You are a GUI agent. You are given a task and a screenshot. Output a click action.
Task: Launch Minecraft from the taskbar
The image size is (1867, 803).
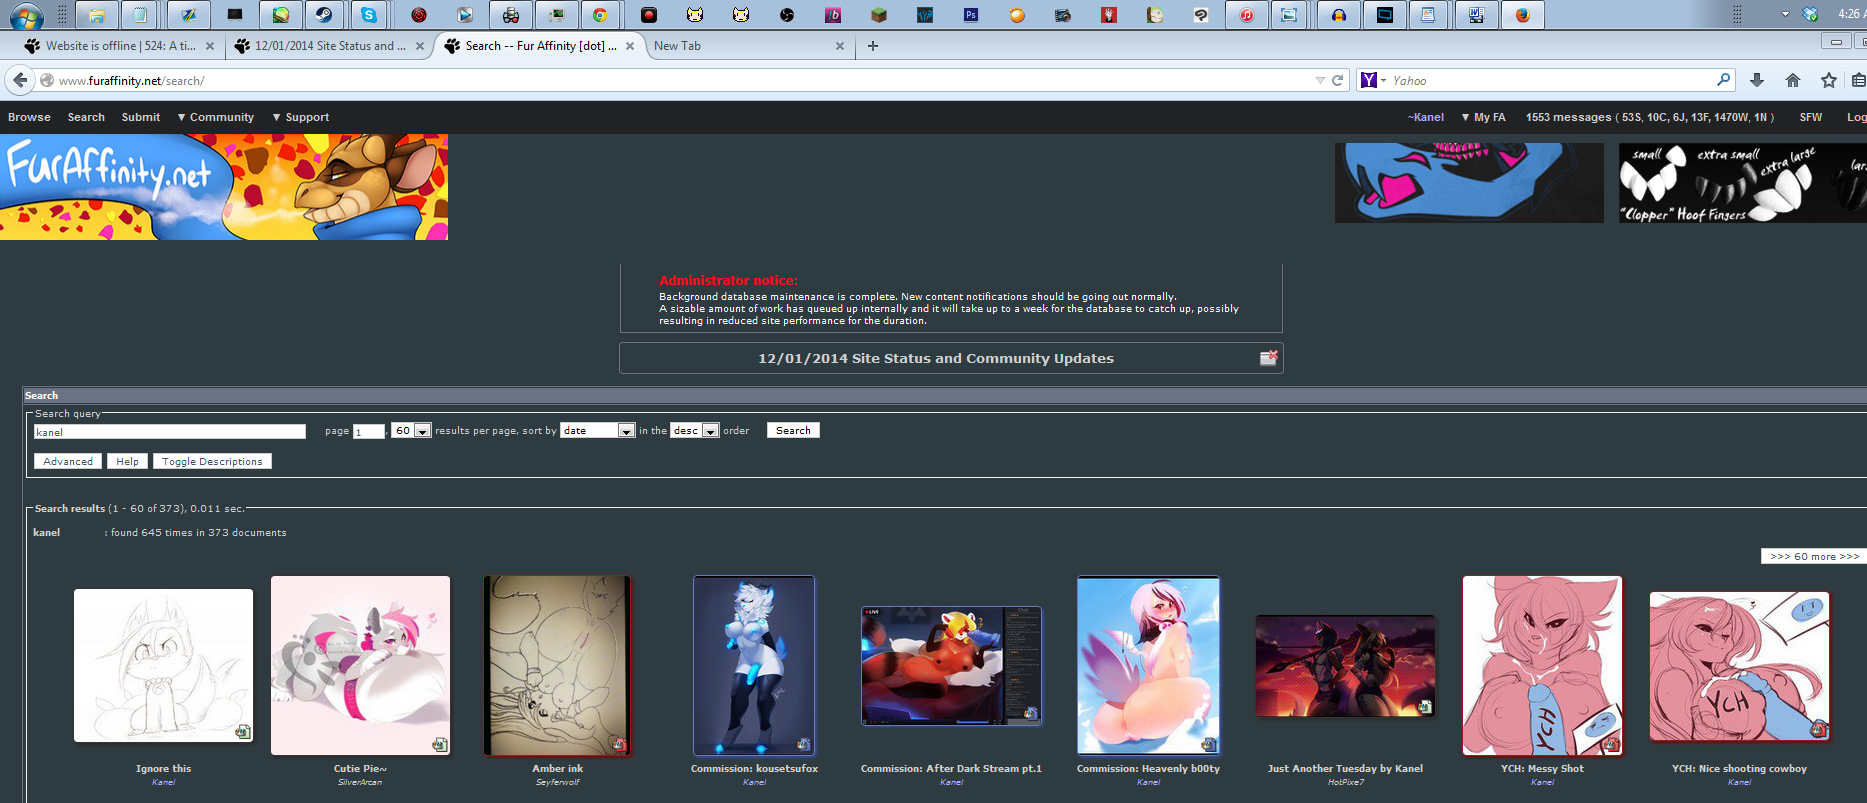878,15
